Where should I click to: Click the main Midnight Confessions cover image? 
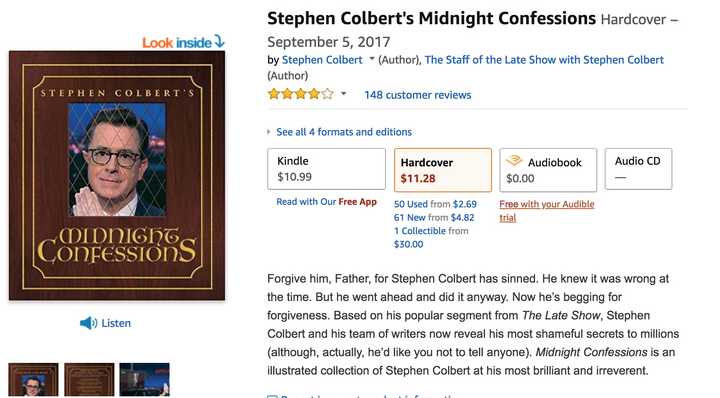[117, 176]
